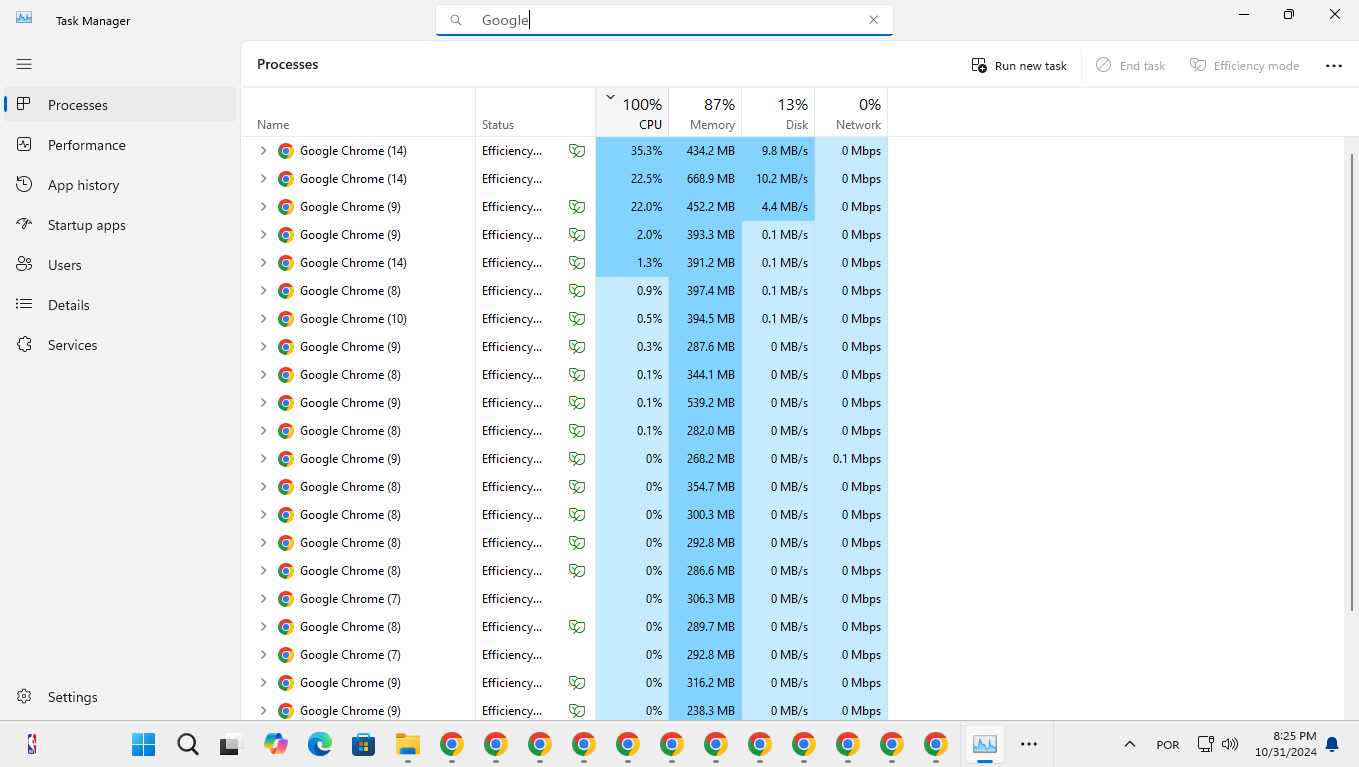Click the search field containing Google
1359x767 pixels.
tap(664, 20)
